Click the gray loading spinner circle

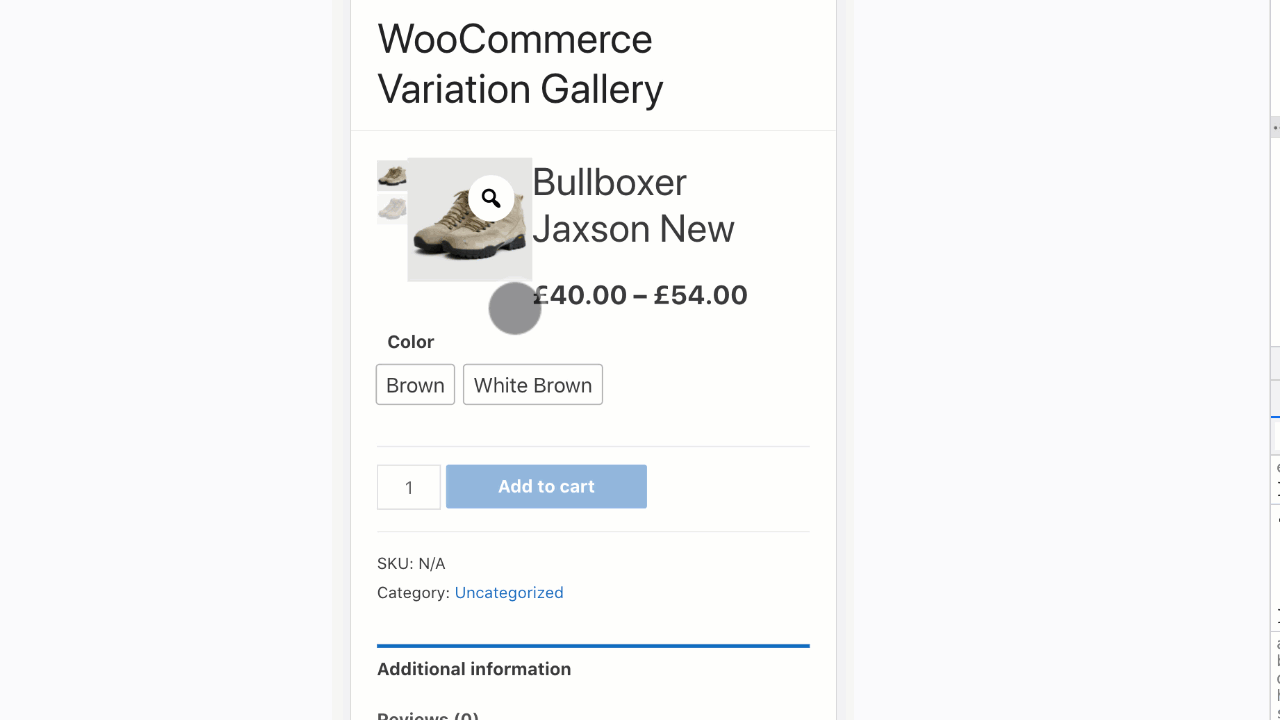tap(514, 308)
